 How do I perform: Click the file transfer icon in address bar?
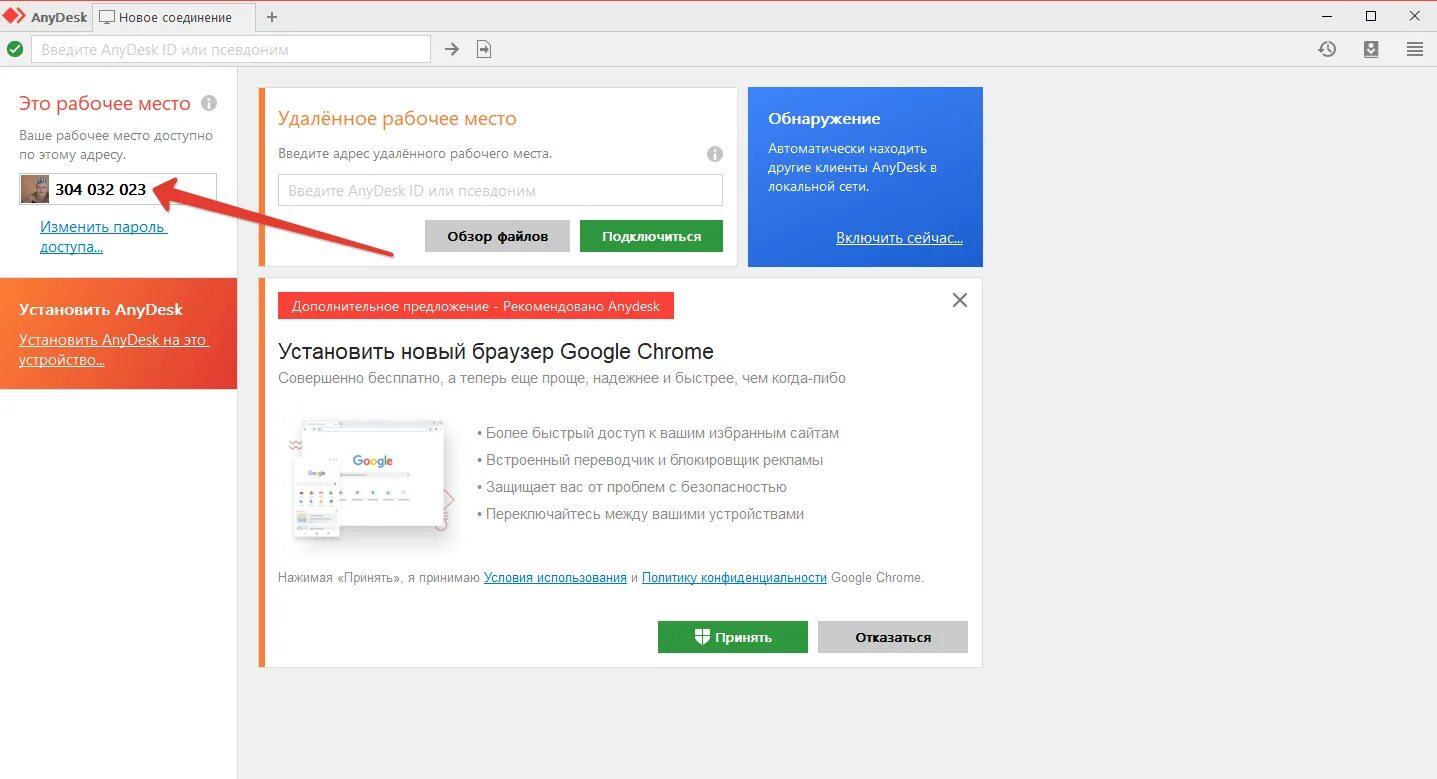point(484,49)
